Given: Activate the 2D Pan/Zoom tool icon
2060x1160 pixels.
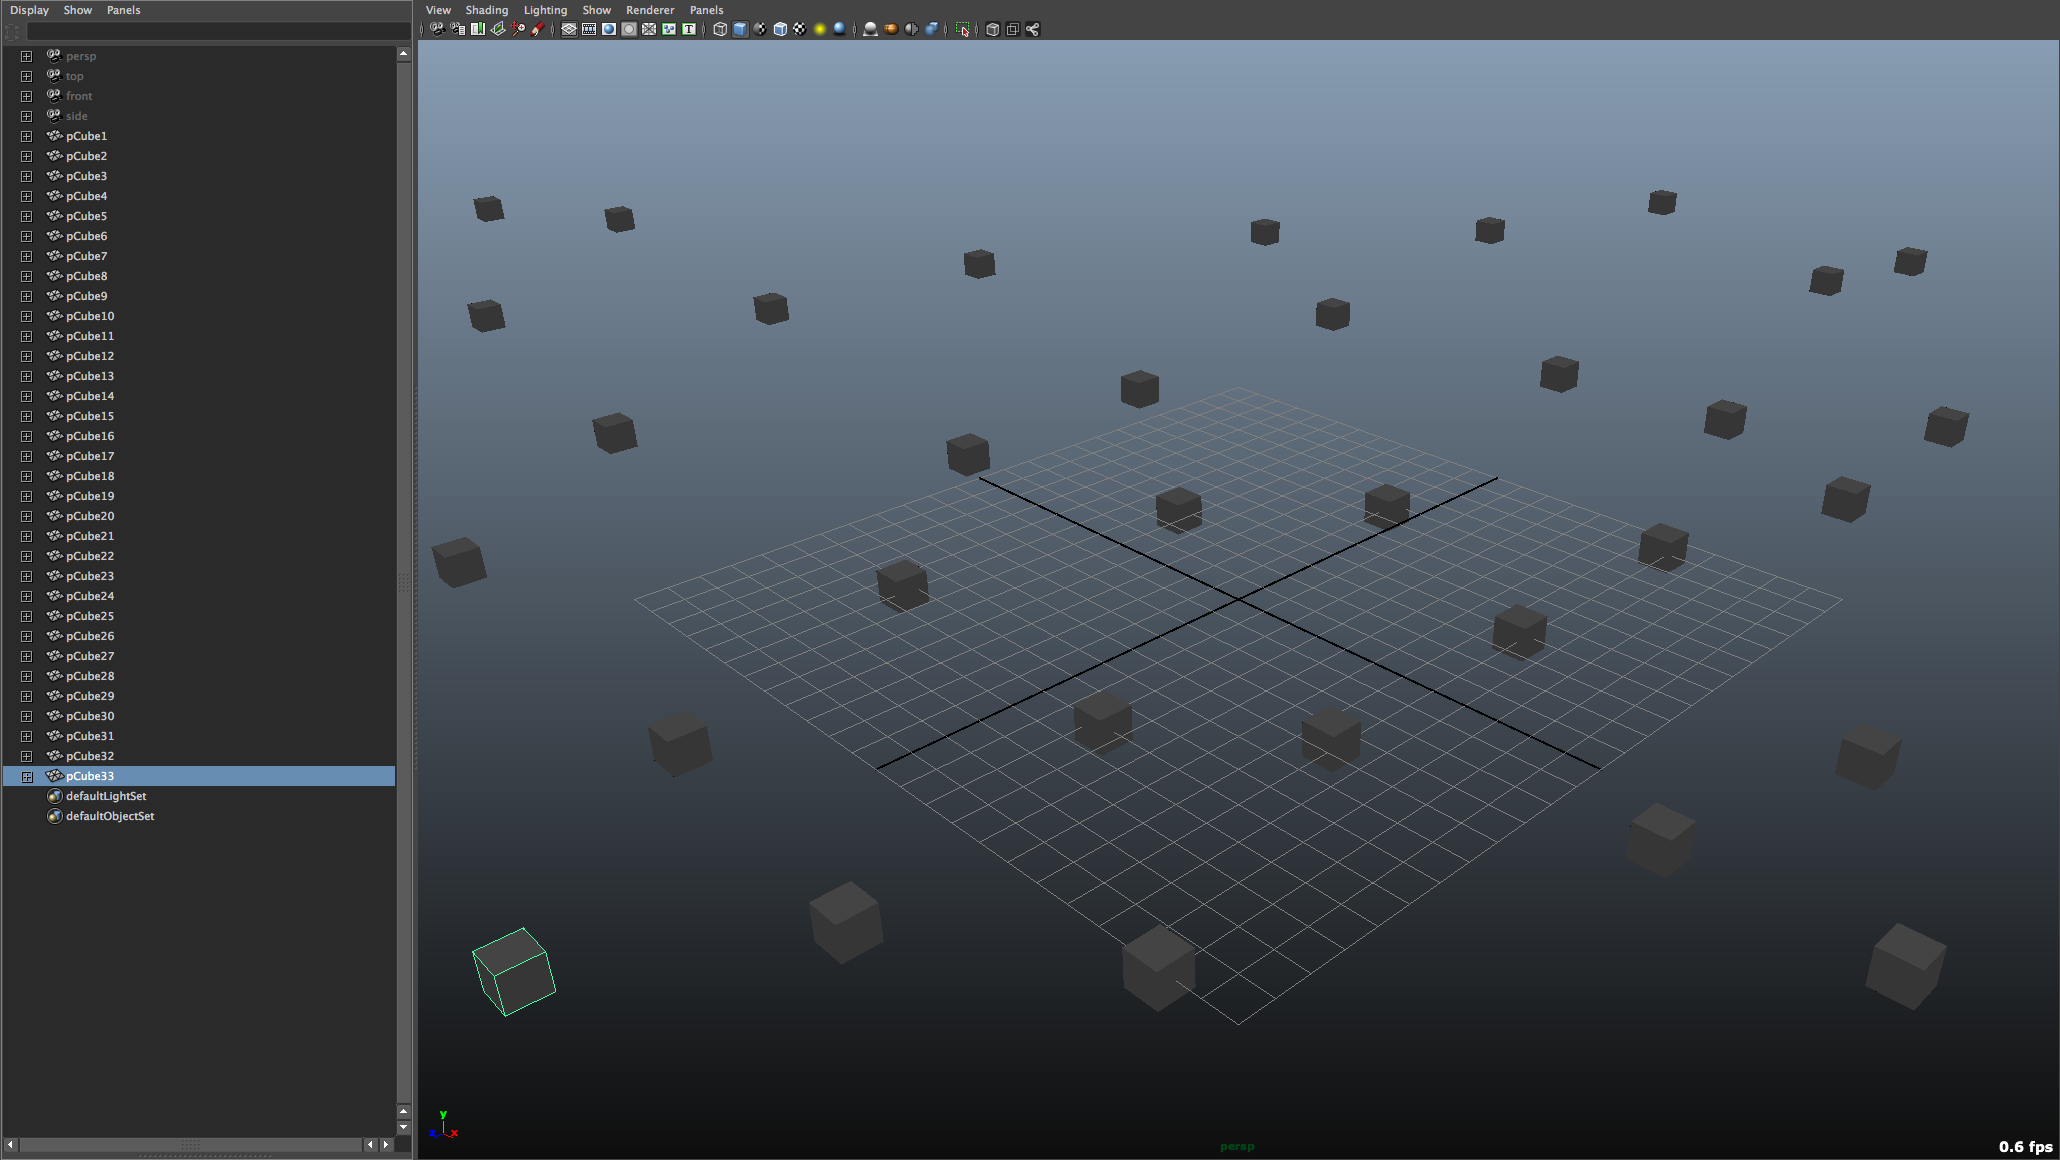Looking at the screenshot, I should (x=519, y=29).
